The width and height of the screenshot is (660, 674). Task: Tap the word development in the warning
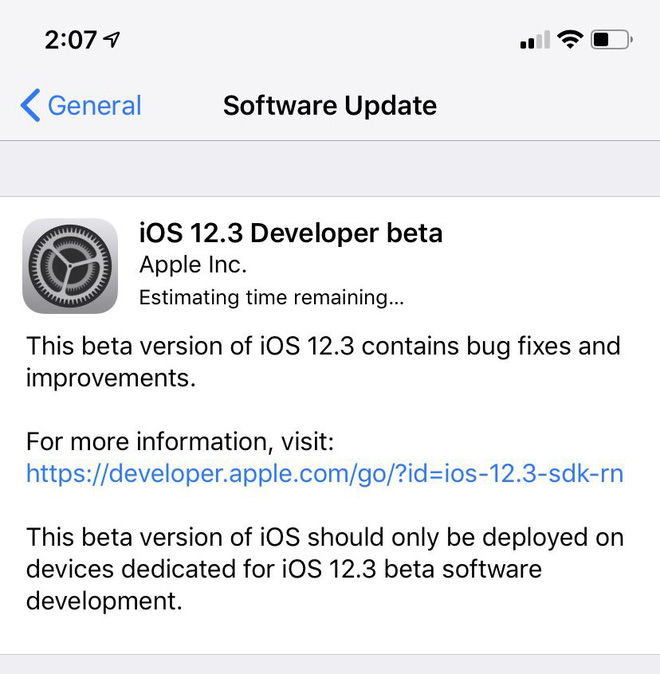pyautogui.click(x=104, y=600)
